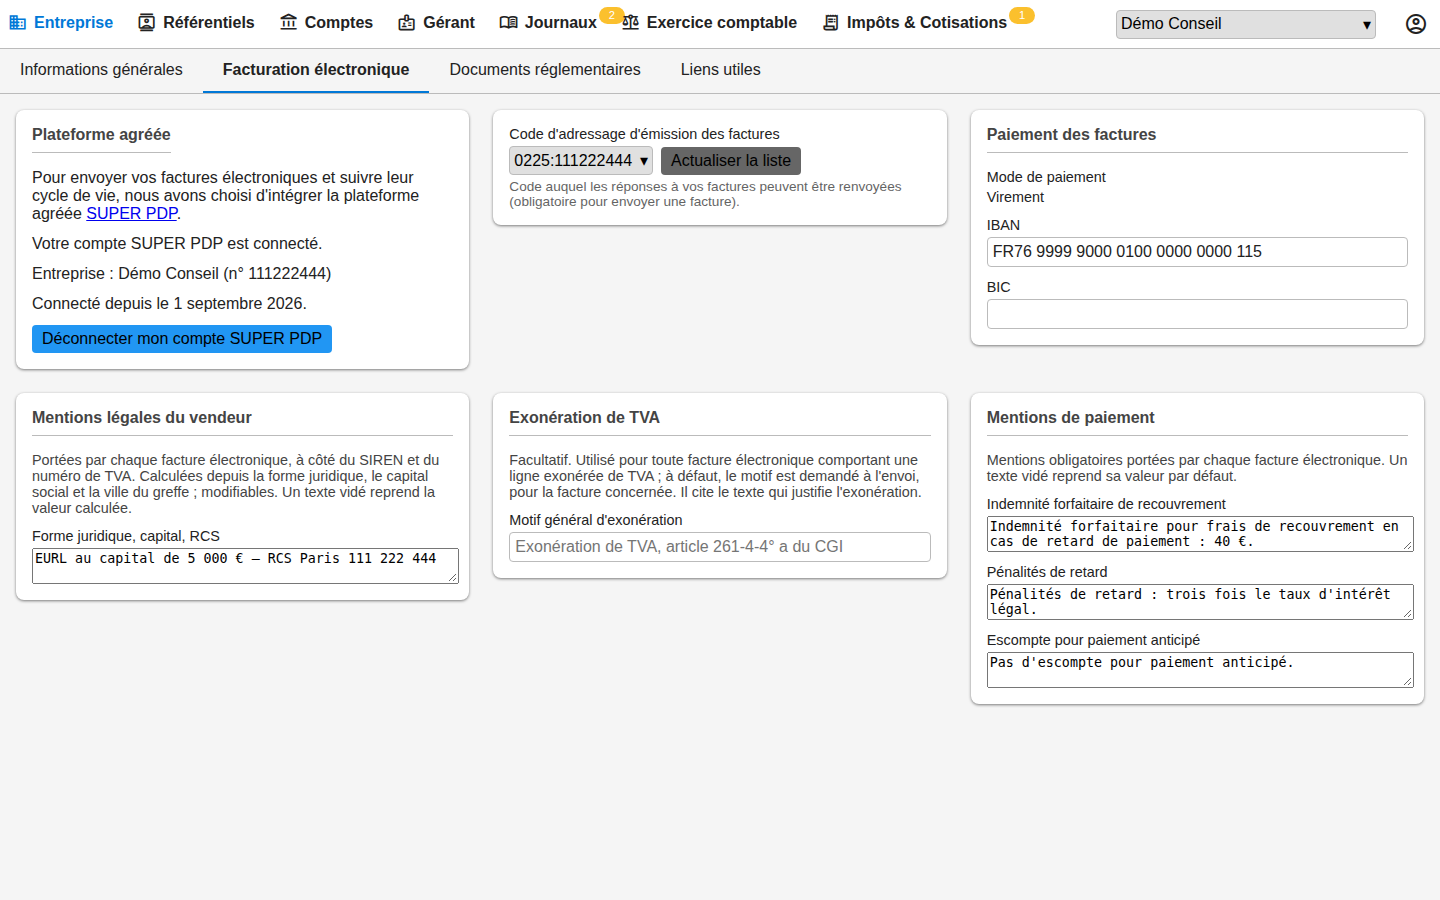Click the Paiement des factures heading
Image resolution: width=1440 pixels, height=900 pixels.
click(1071, 134)
